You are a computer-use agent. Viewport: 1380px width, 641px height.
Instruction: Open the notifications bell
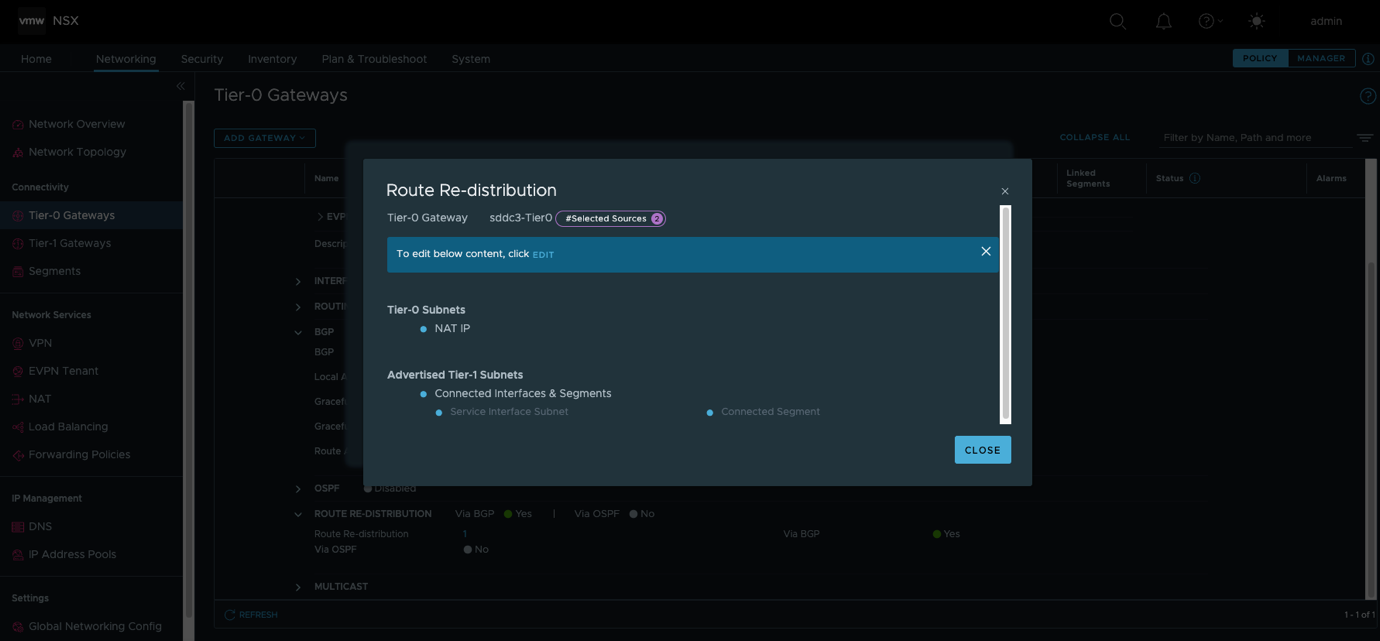click(1164, 21)
